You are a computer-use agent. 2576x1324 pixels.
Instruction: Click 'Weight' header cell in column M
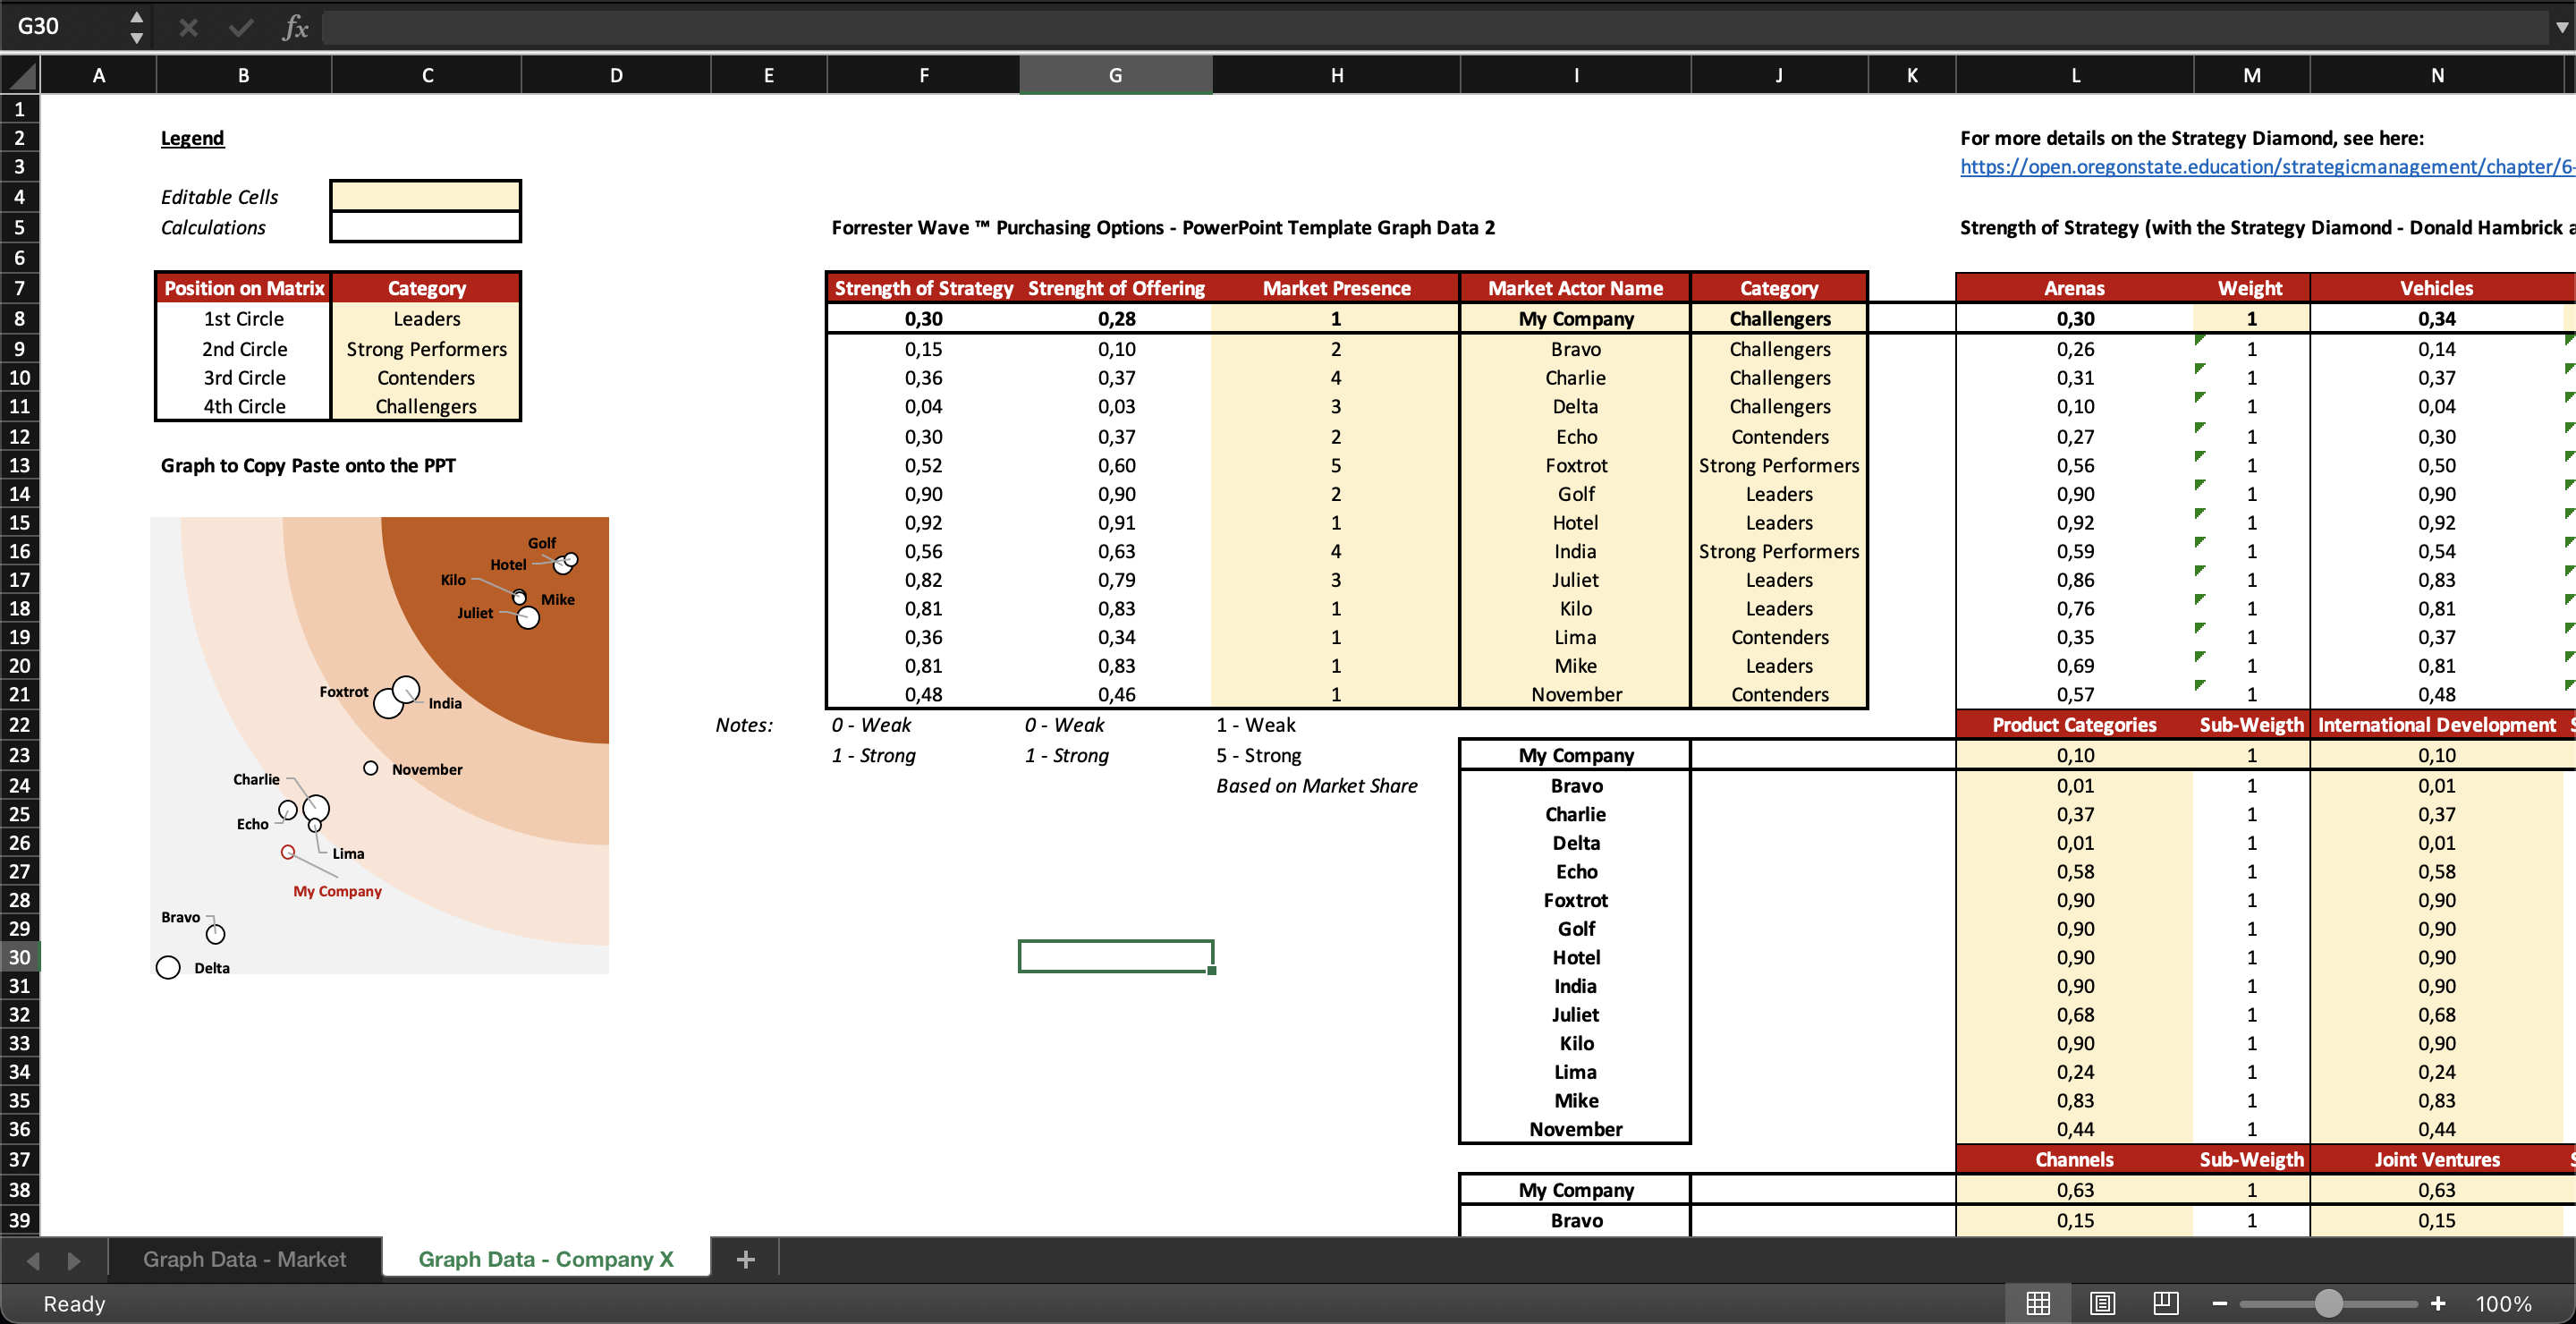point(2250,288)
